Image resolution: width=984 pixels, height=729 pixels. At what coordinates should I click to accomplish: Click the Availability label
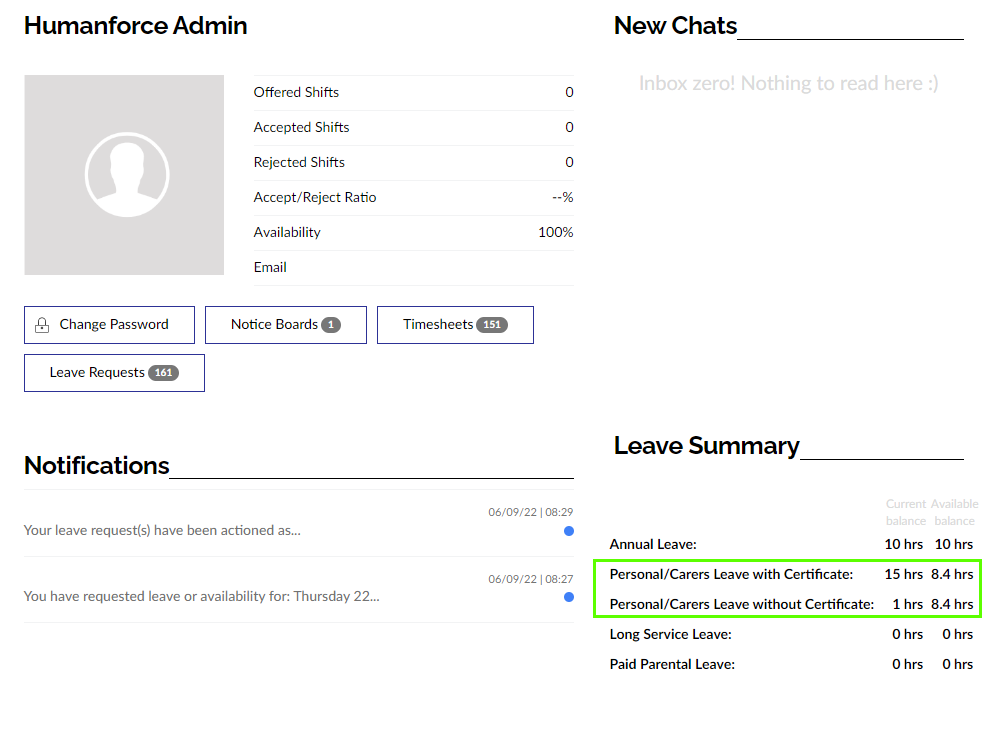(287, 233)
